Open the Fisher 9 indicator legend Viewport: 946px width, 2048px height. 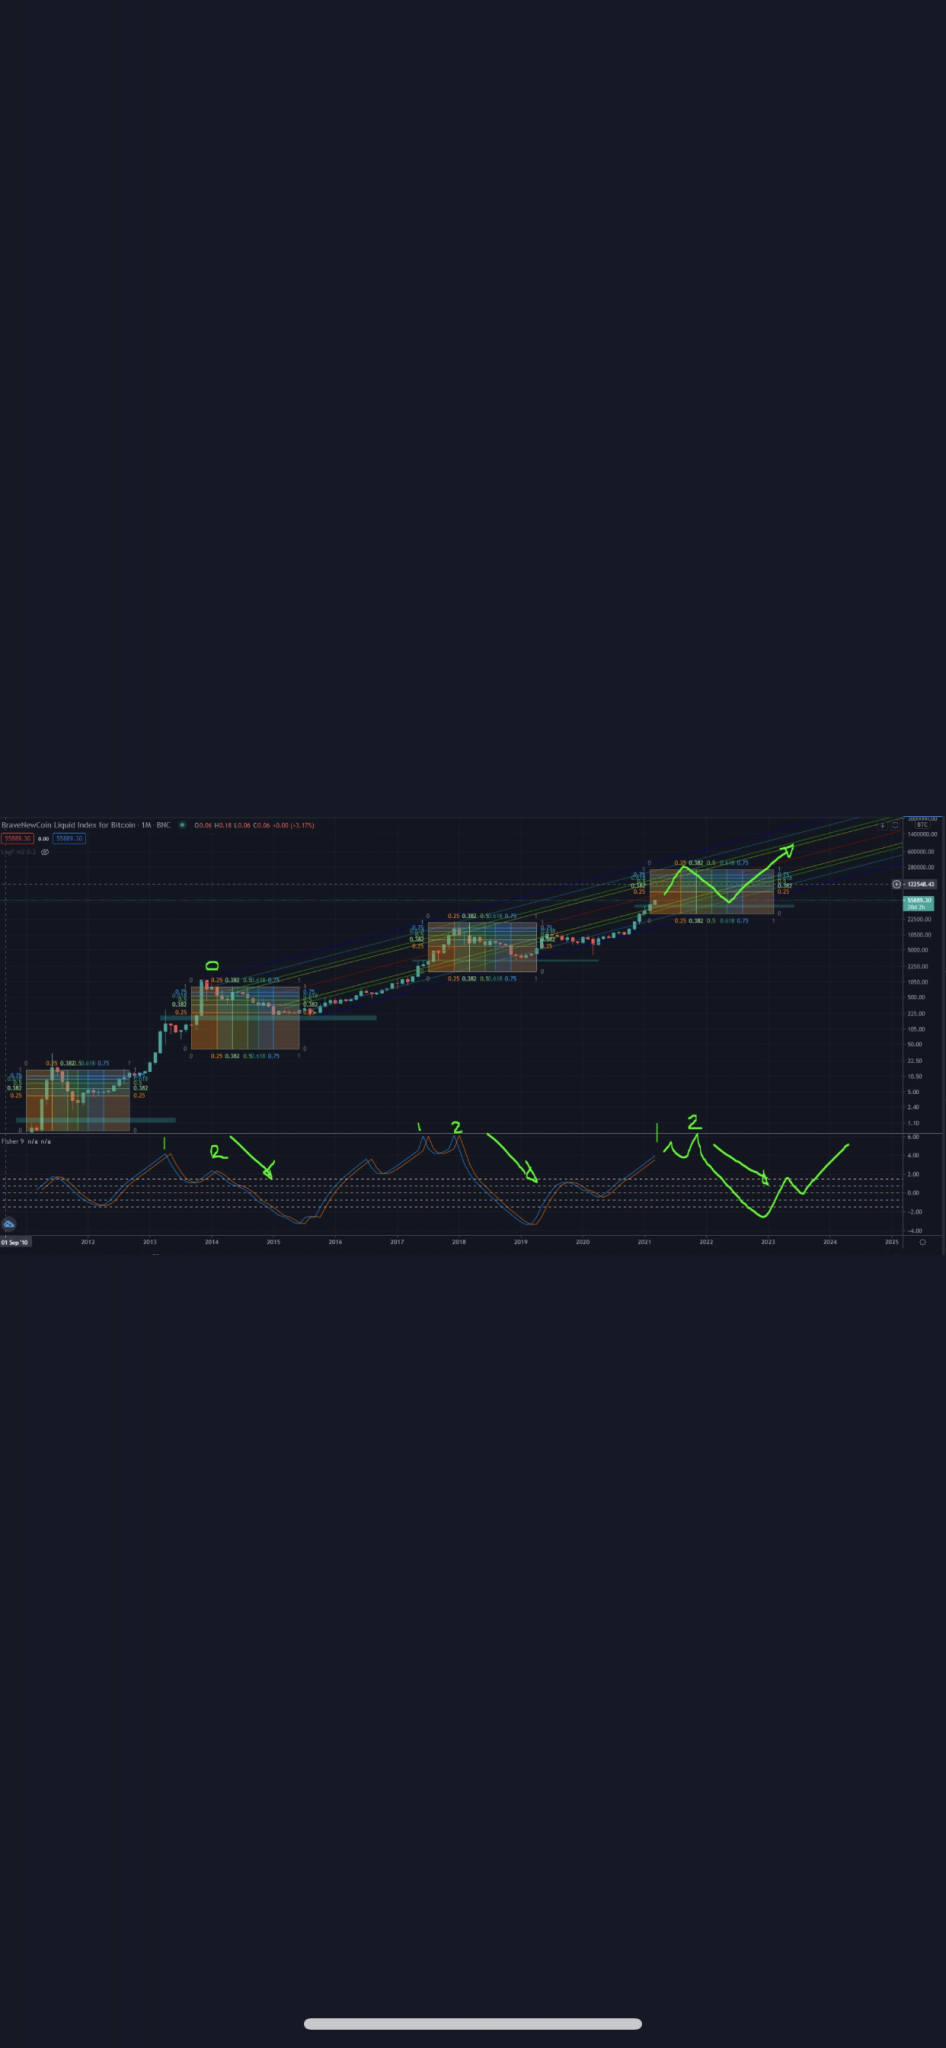coord(26,1141)
